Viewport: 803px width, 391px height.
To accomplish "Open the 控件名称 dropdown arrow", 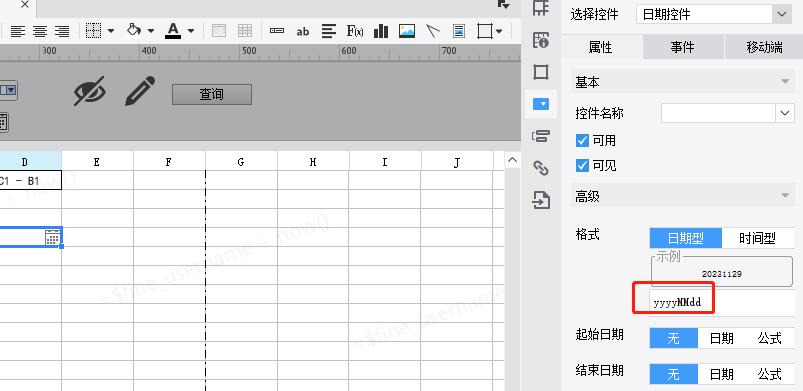I will click(785, 113).
